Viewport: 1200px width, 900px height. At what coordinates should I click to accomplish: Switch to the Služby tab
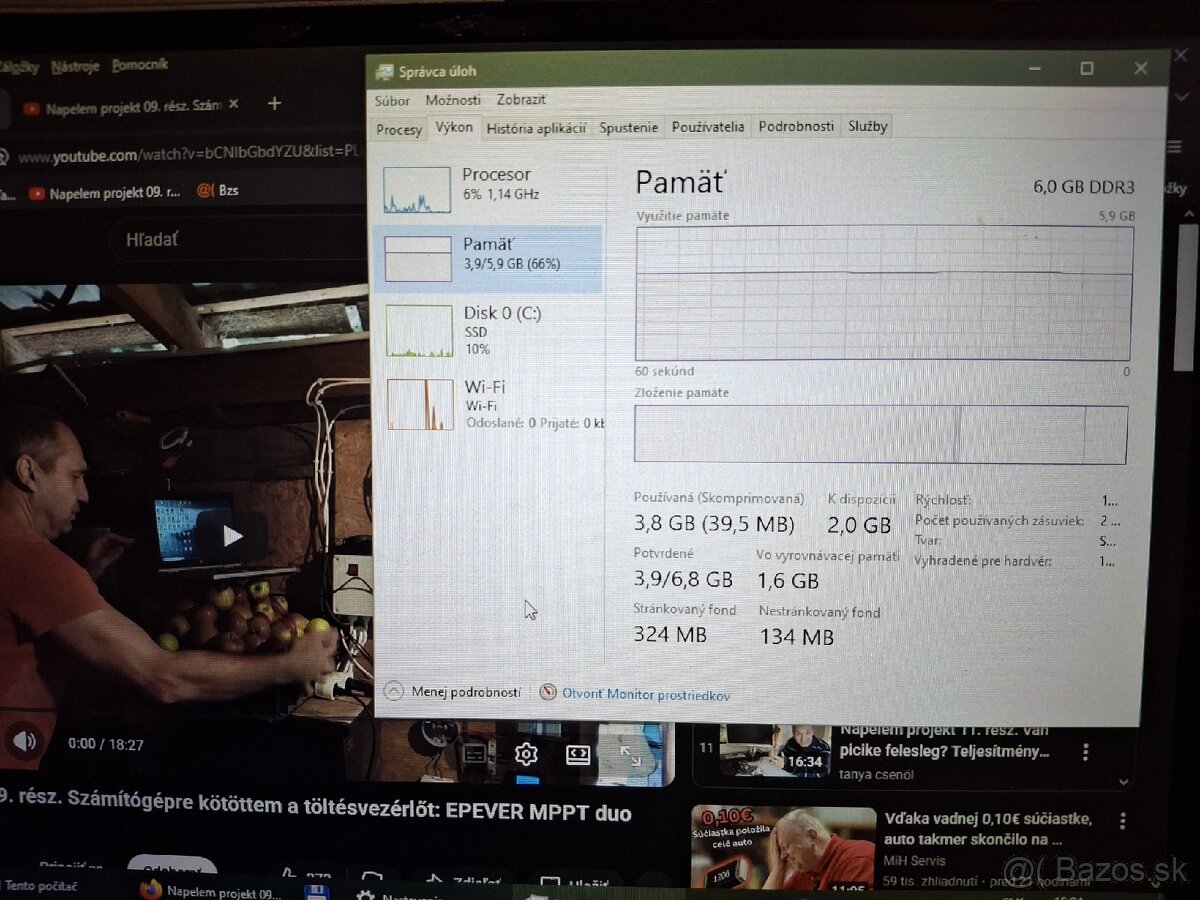[867, 126]
